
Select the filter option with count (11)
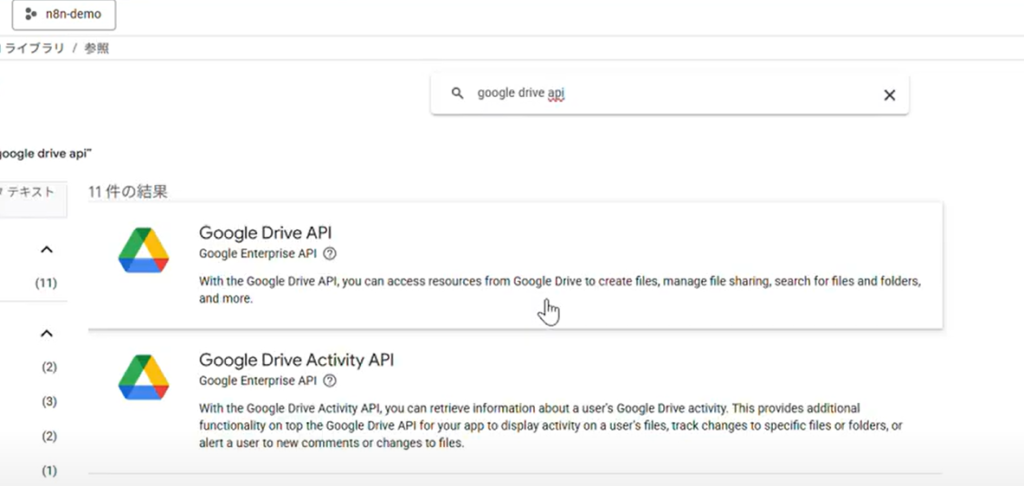pos(46,283)
